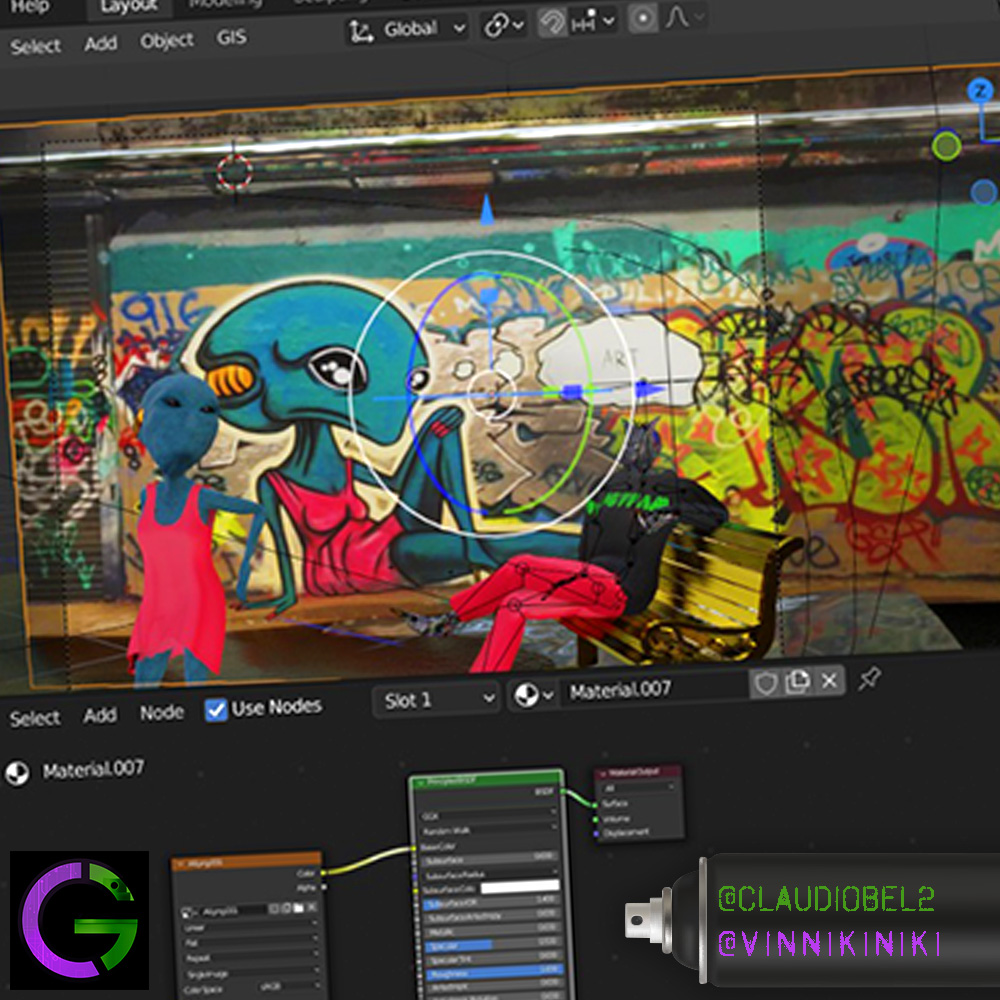Click the transform orientation axes icon
The height and width of the screenshot is (1000, 1000).
(362, 31)
